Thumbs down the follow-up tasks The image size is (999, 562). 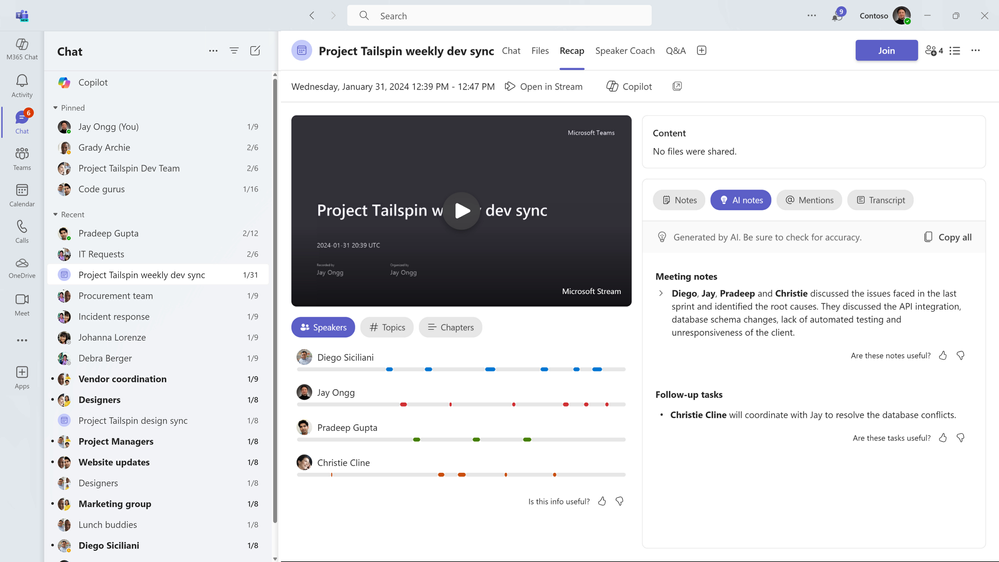(x=960, y=438)
